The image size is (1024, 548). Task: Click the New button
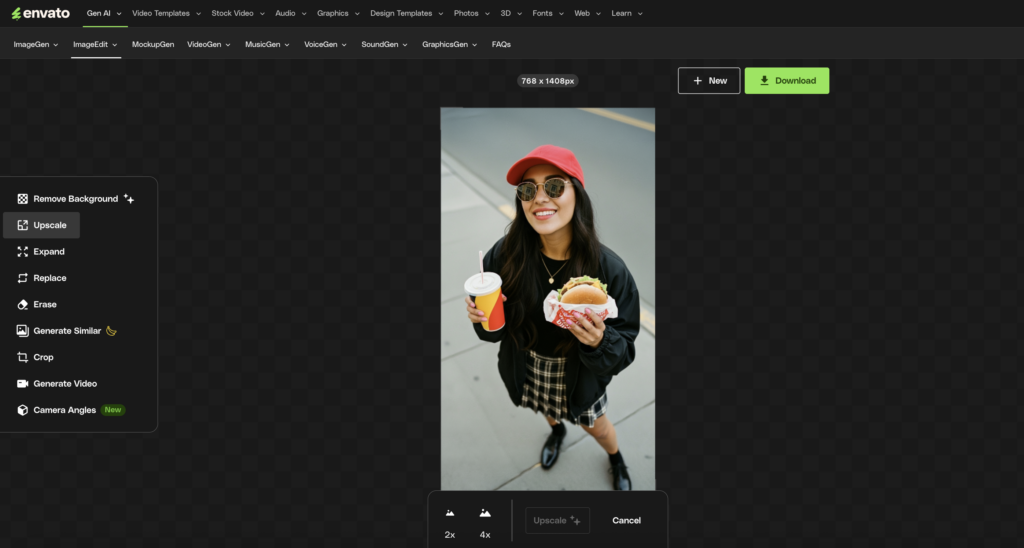(709, 80)
